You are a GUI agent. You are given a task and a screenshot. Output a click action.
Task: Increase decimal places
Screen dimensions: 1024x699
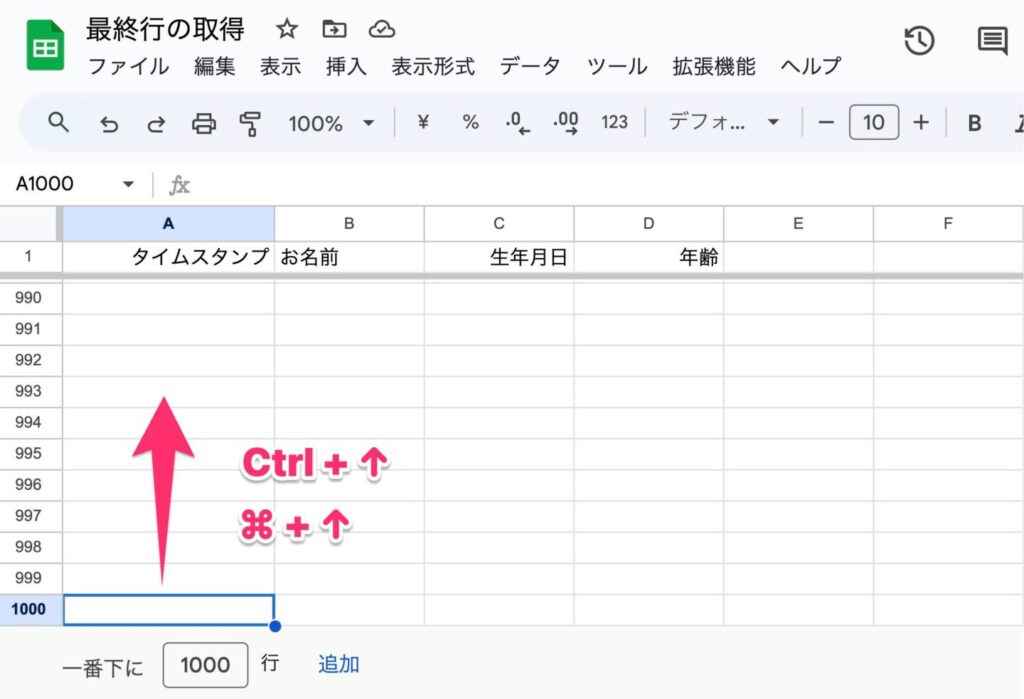[x=566, y=123]
